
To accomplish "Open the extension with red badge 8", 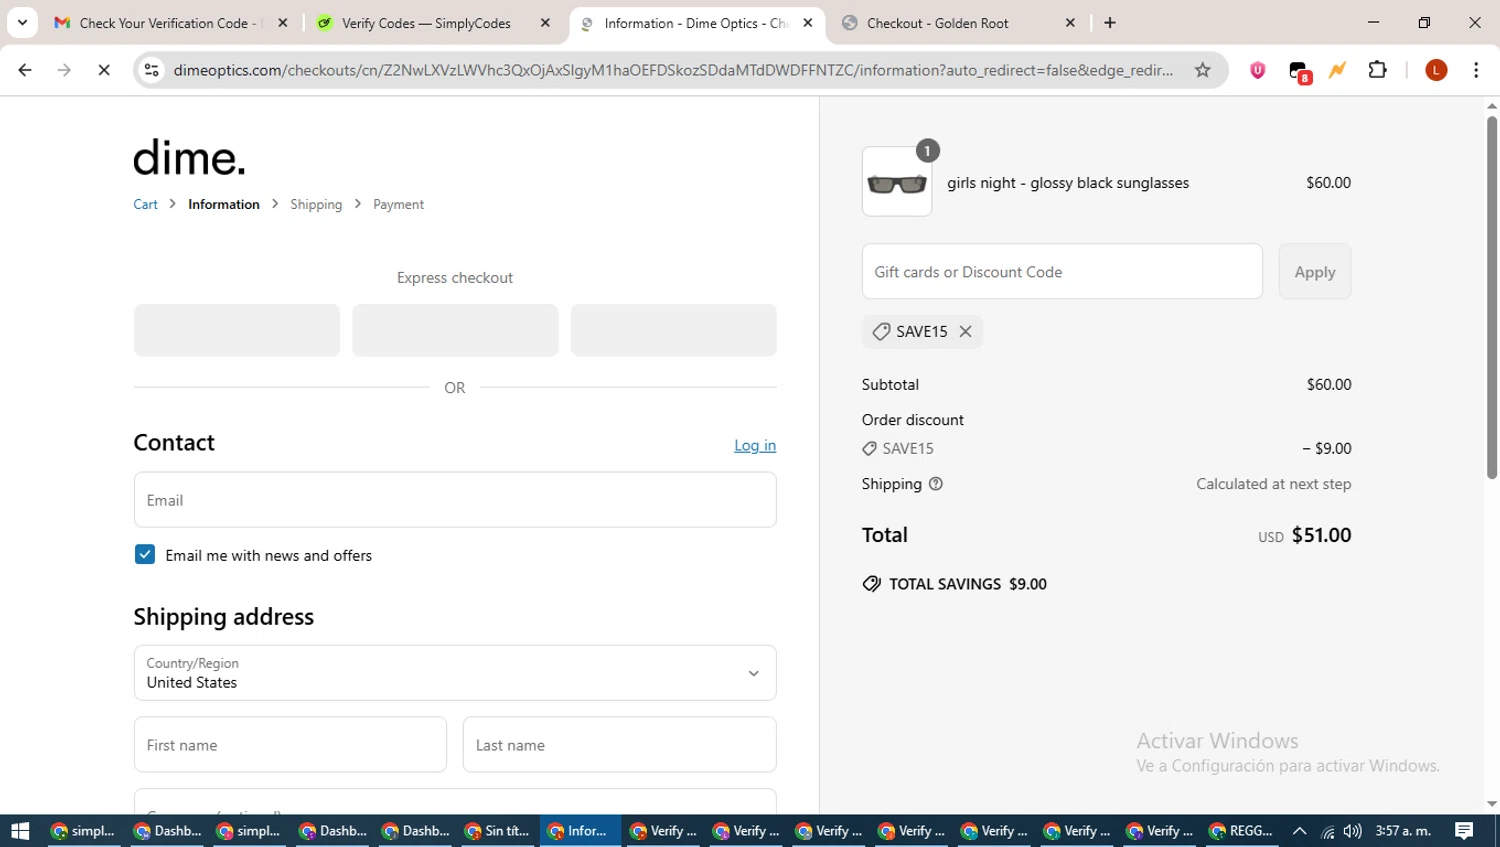I will pyautogui.click(x=1299, y=71).
